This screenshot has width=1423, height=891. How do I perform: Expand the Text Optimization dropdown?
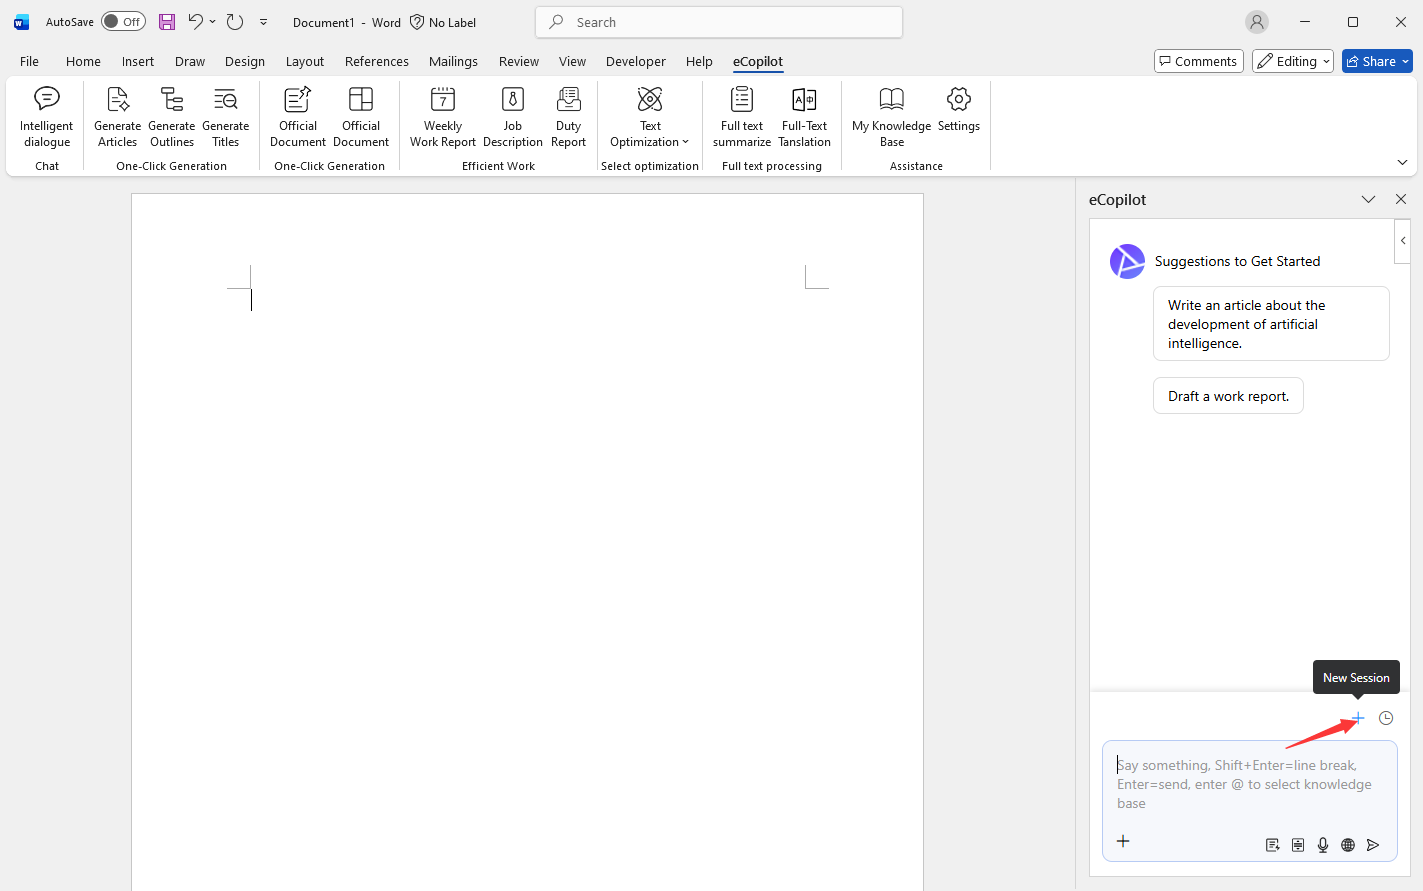click(x=650, y=142)
